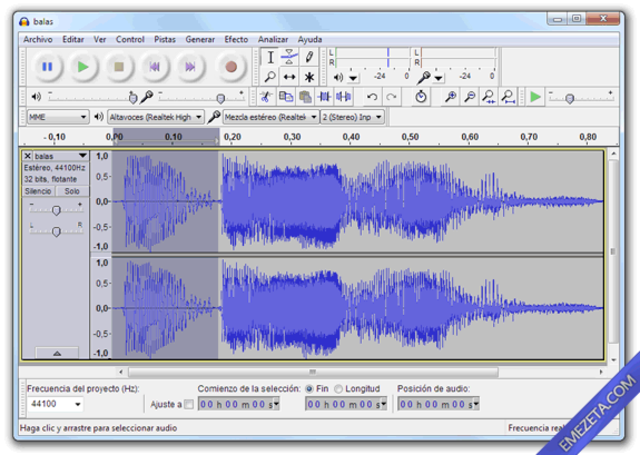Open the Ver menu
This screenshot has height=455, width=640.
(x=100, y=40)
